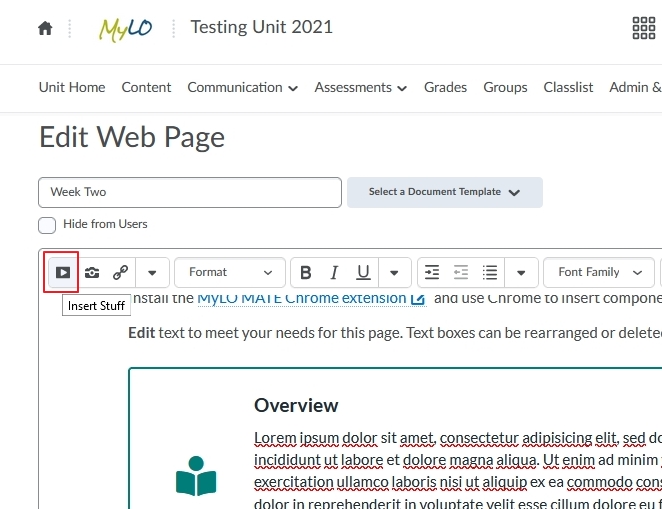The image size is (662, 509).
Task: Click the Insert Stuff play icon
Action: click(63, 272)
